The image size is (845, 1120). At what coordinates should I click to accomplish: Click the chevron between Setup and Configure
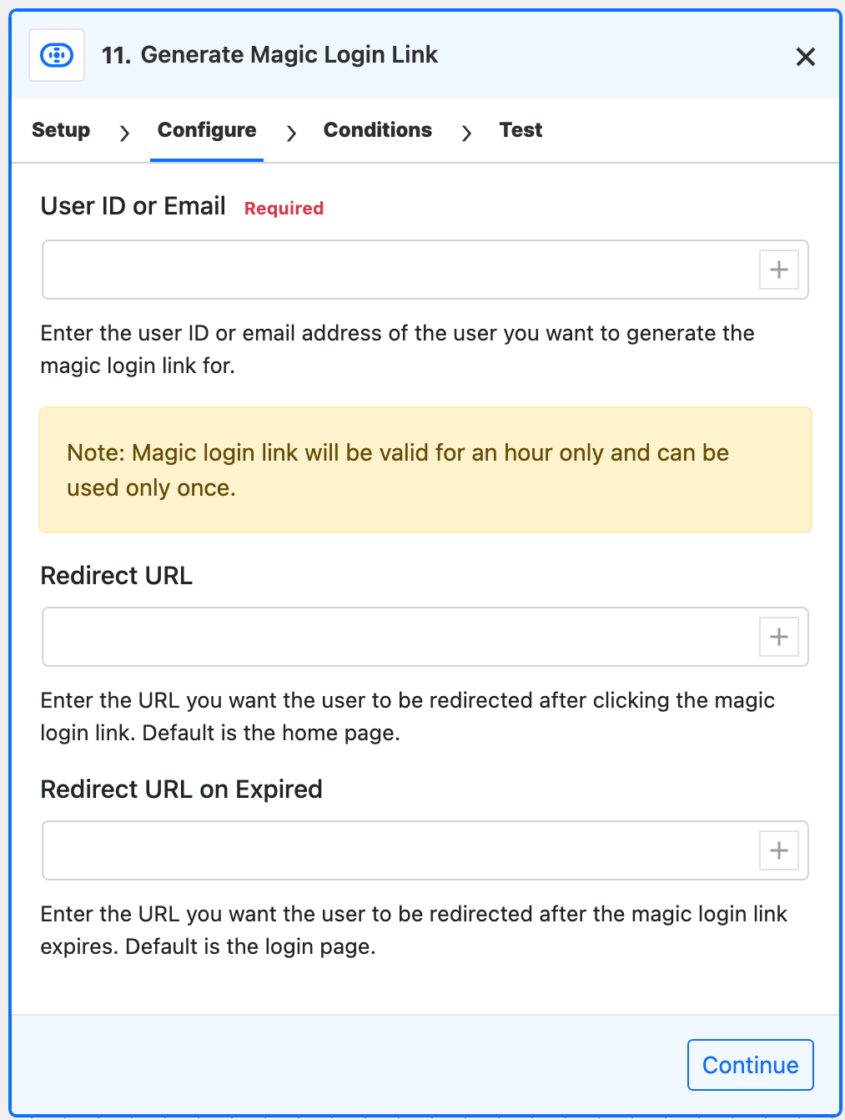tap(123, 131)
